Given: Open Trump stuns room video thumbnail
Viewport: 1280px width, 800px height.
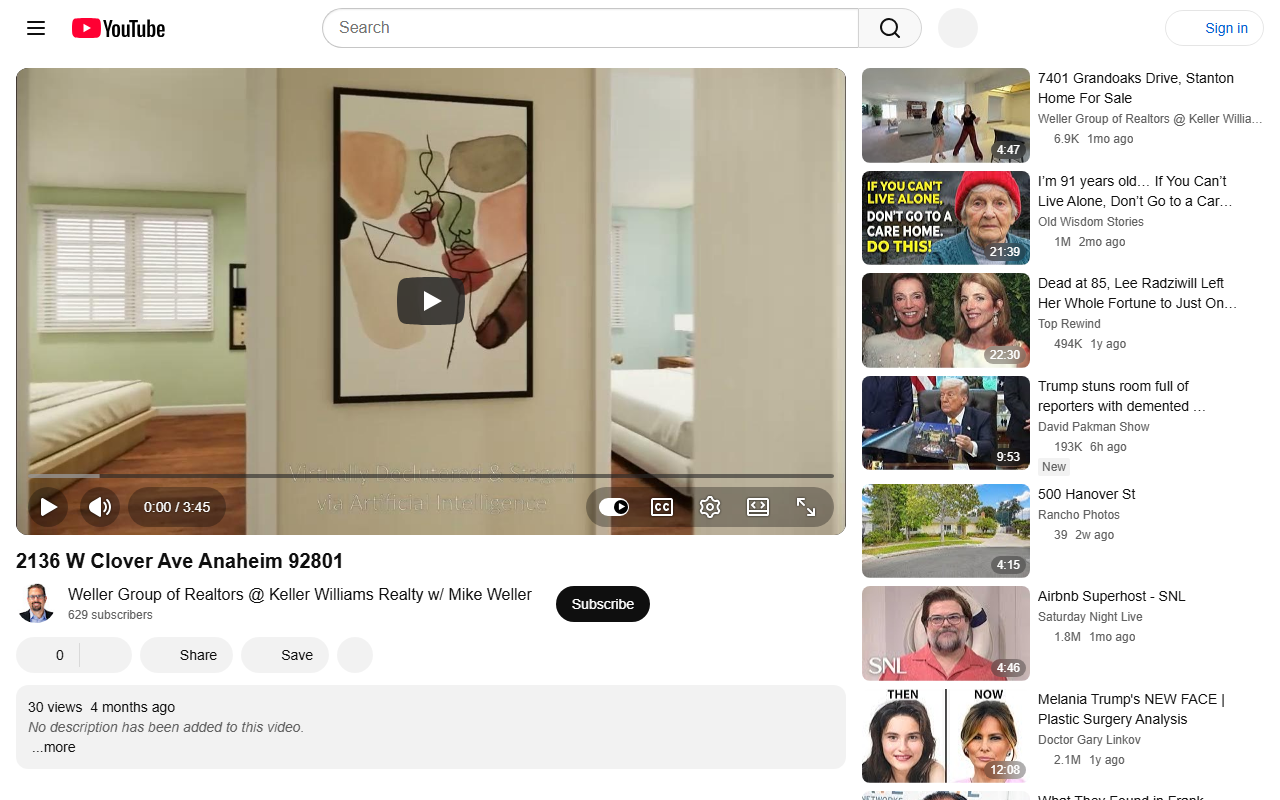Looking at the screenshot, I should tap(946, 423).
